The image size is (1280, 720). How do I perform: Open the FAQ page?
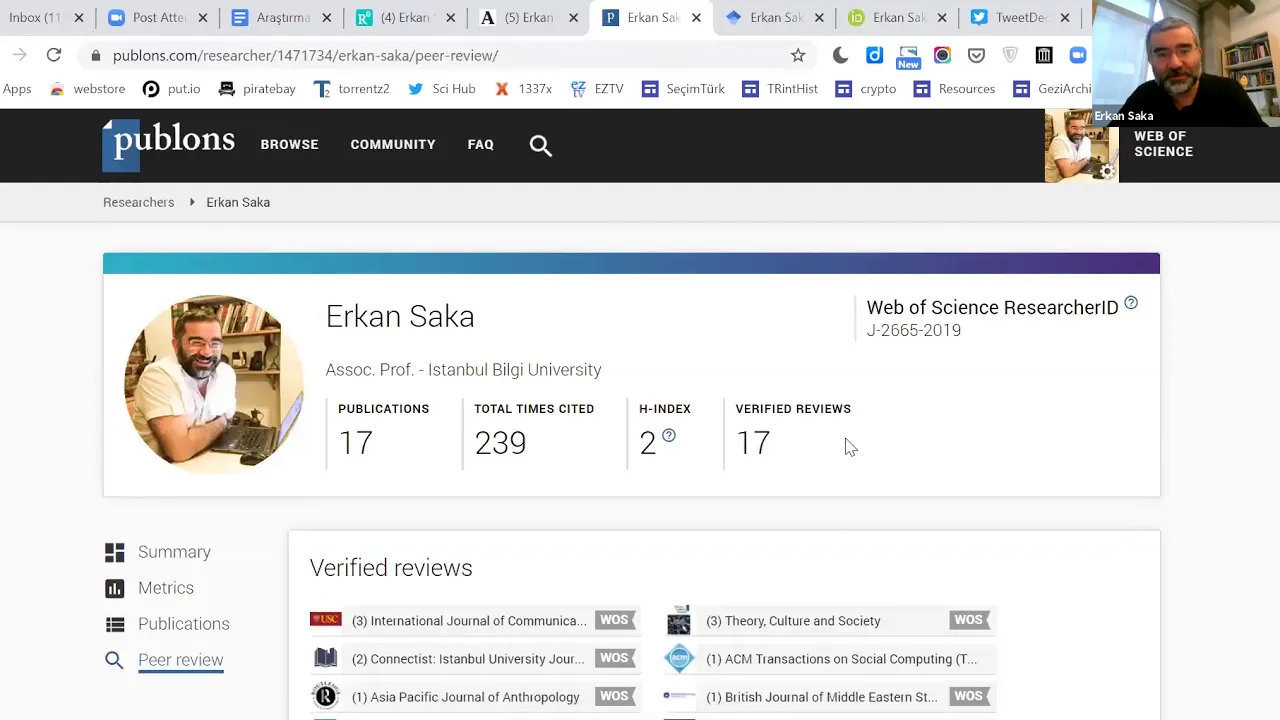[481, 144]
